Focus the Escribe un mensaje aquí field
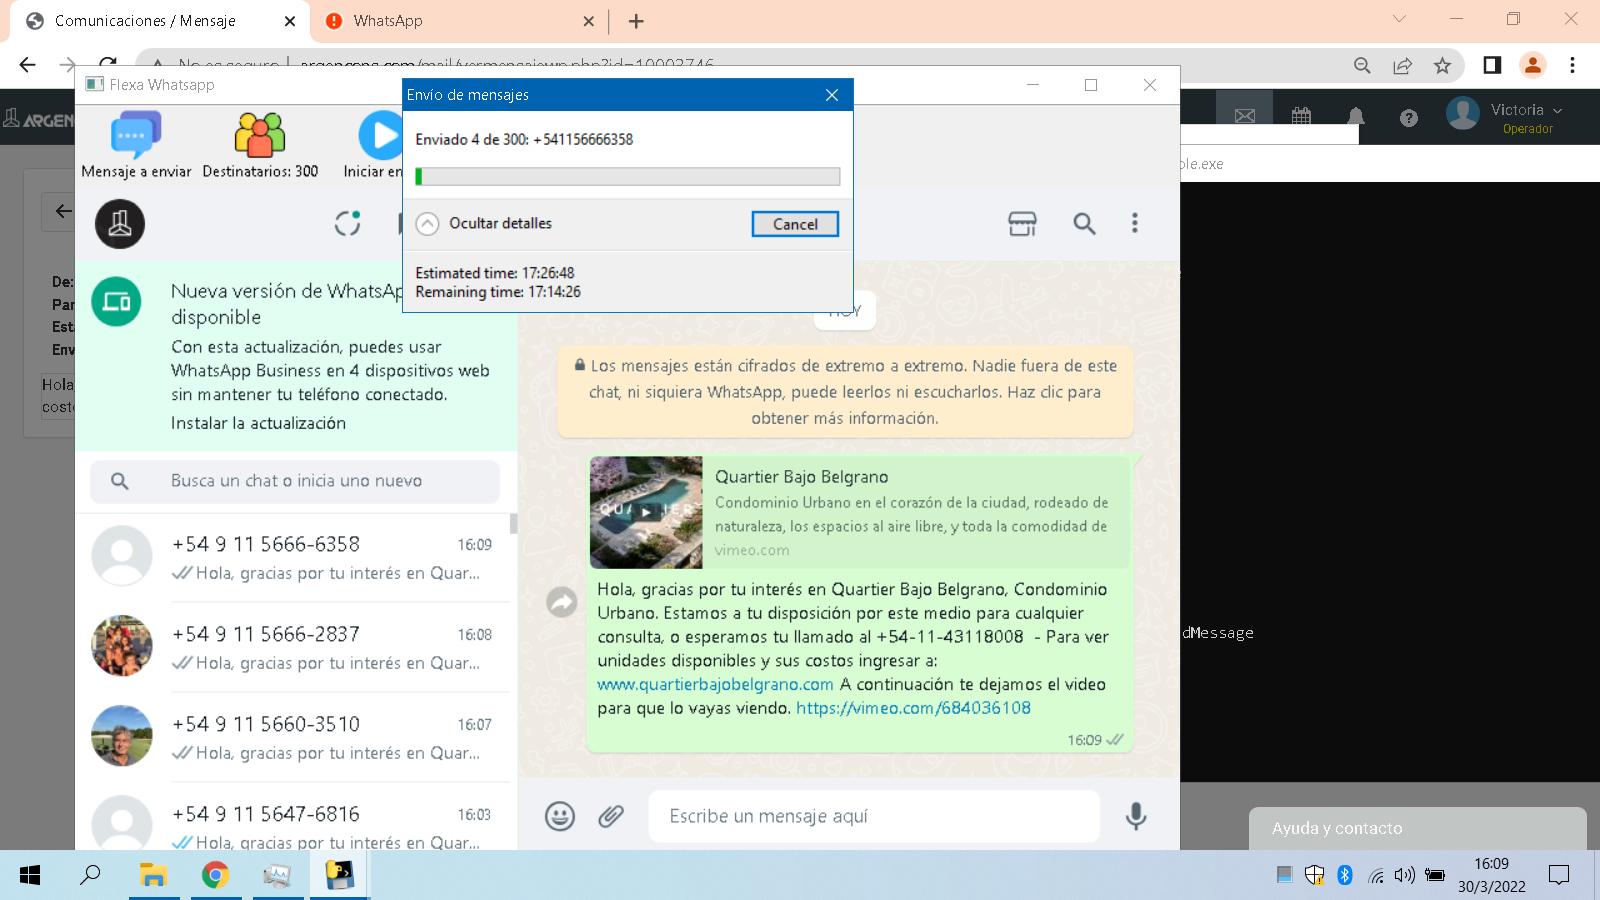The width and height of the screenshot is (1600, 900). pyautogui.click(x=874, y=816)
